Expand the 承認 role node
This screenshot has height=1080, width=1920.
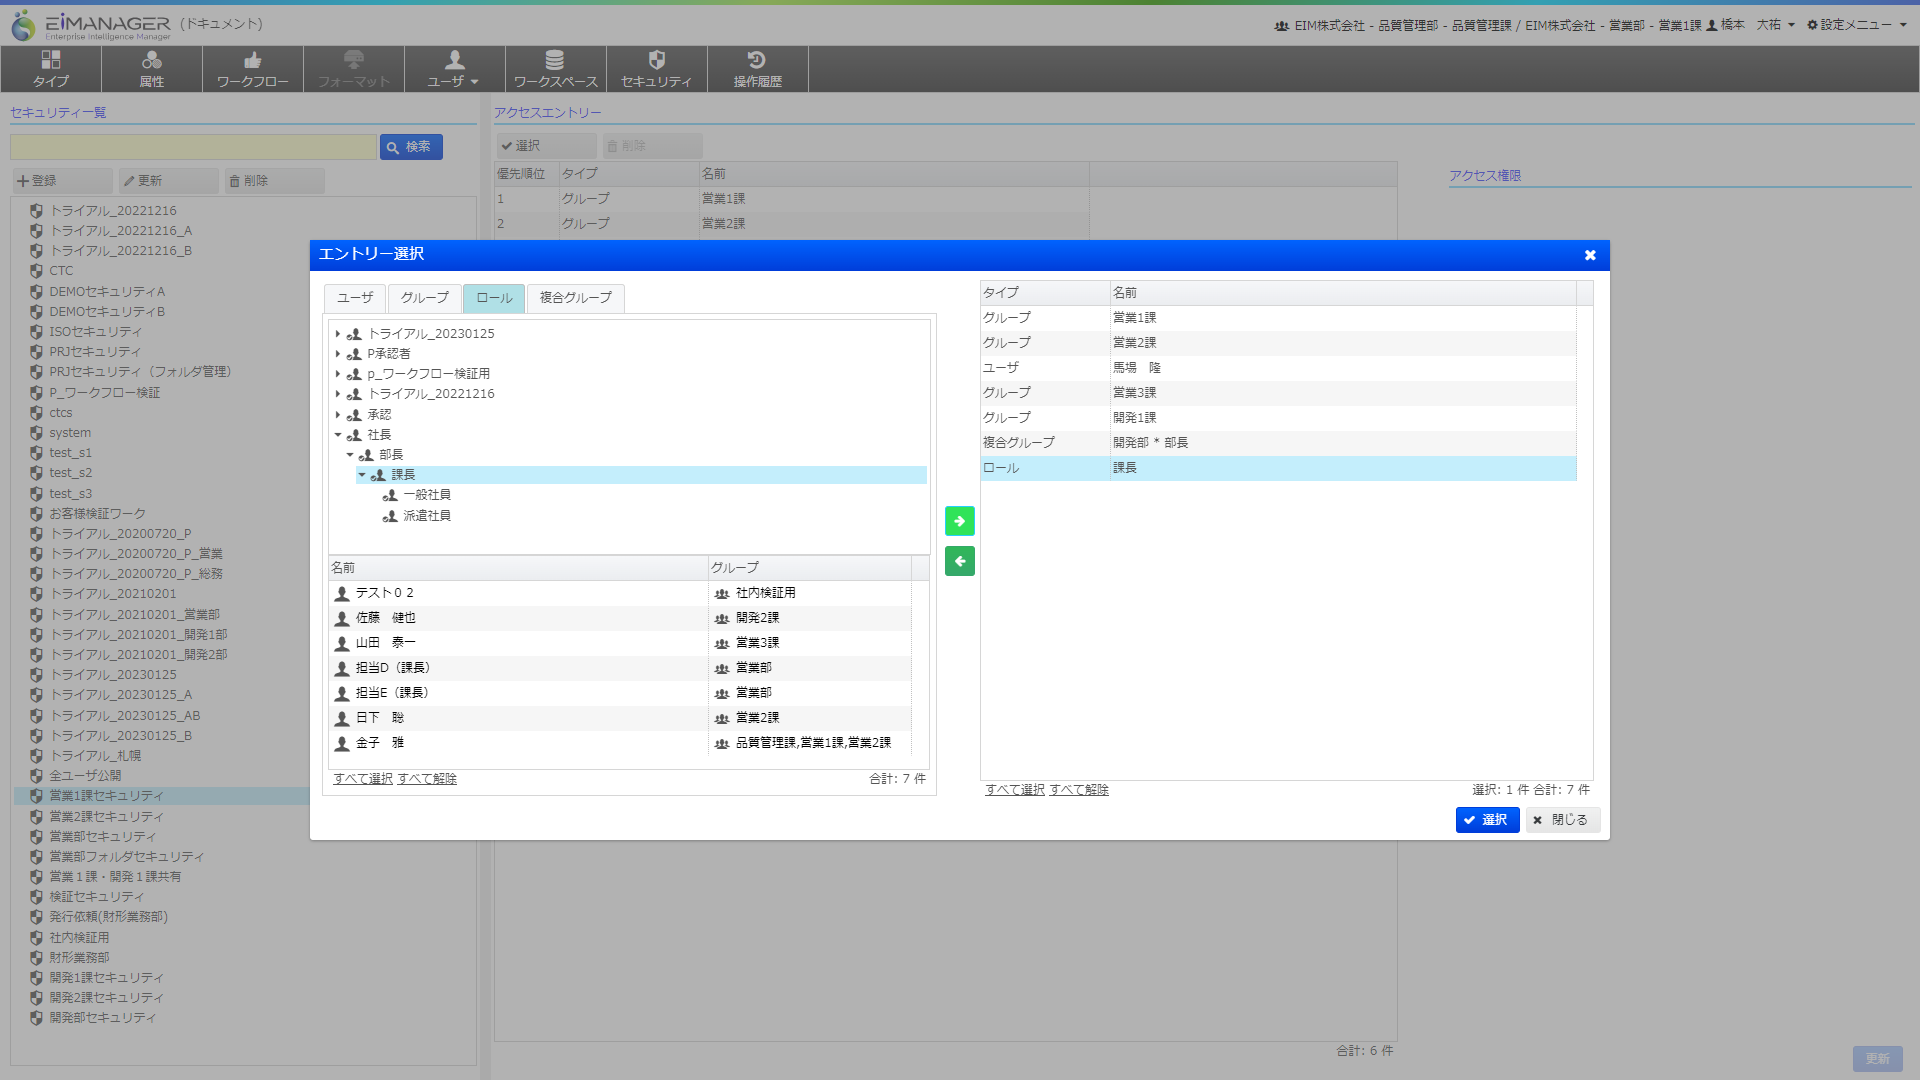(x=338, y=415)
